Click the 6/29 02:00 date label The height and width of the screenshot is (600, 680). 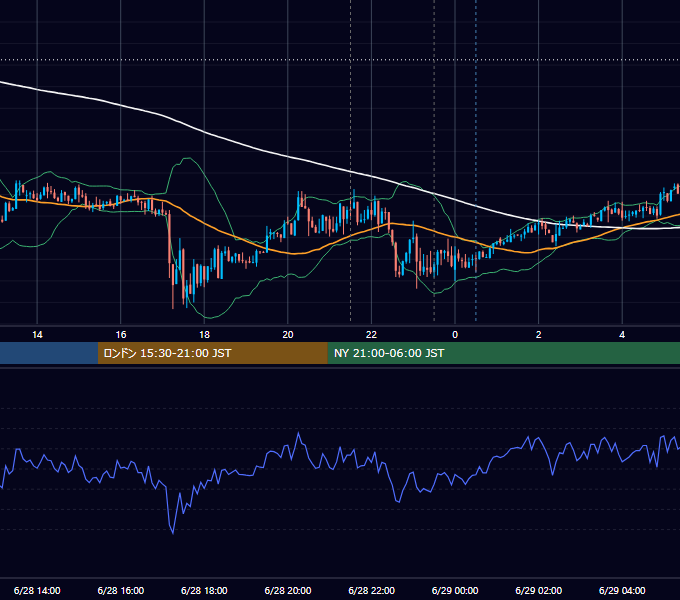click(539, 590)
